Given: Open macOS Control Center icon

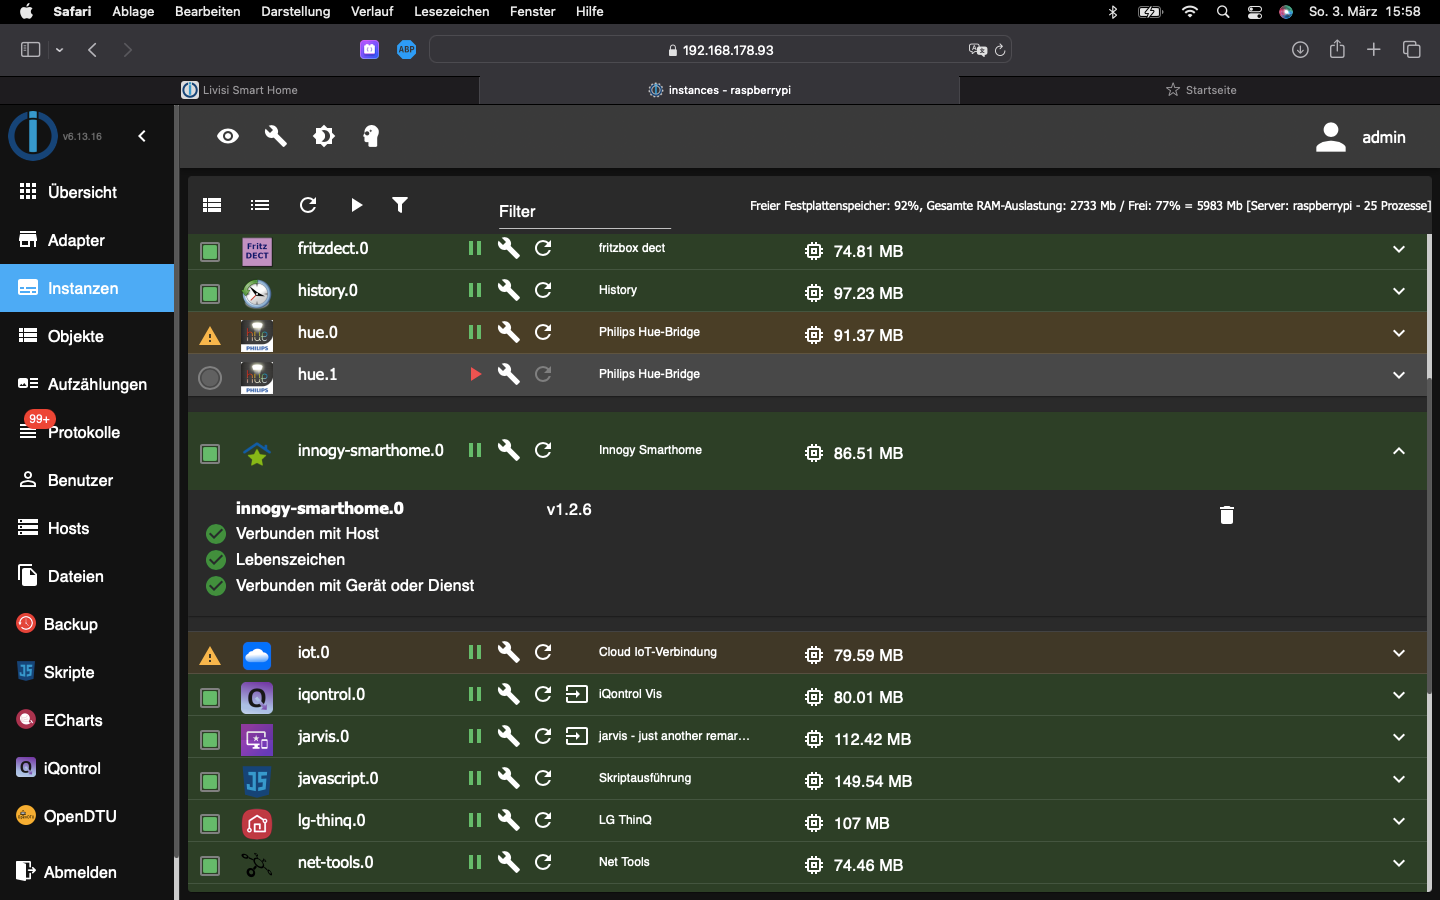Looking at the screenshot, I should 1255,11.
